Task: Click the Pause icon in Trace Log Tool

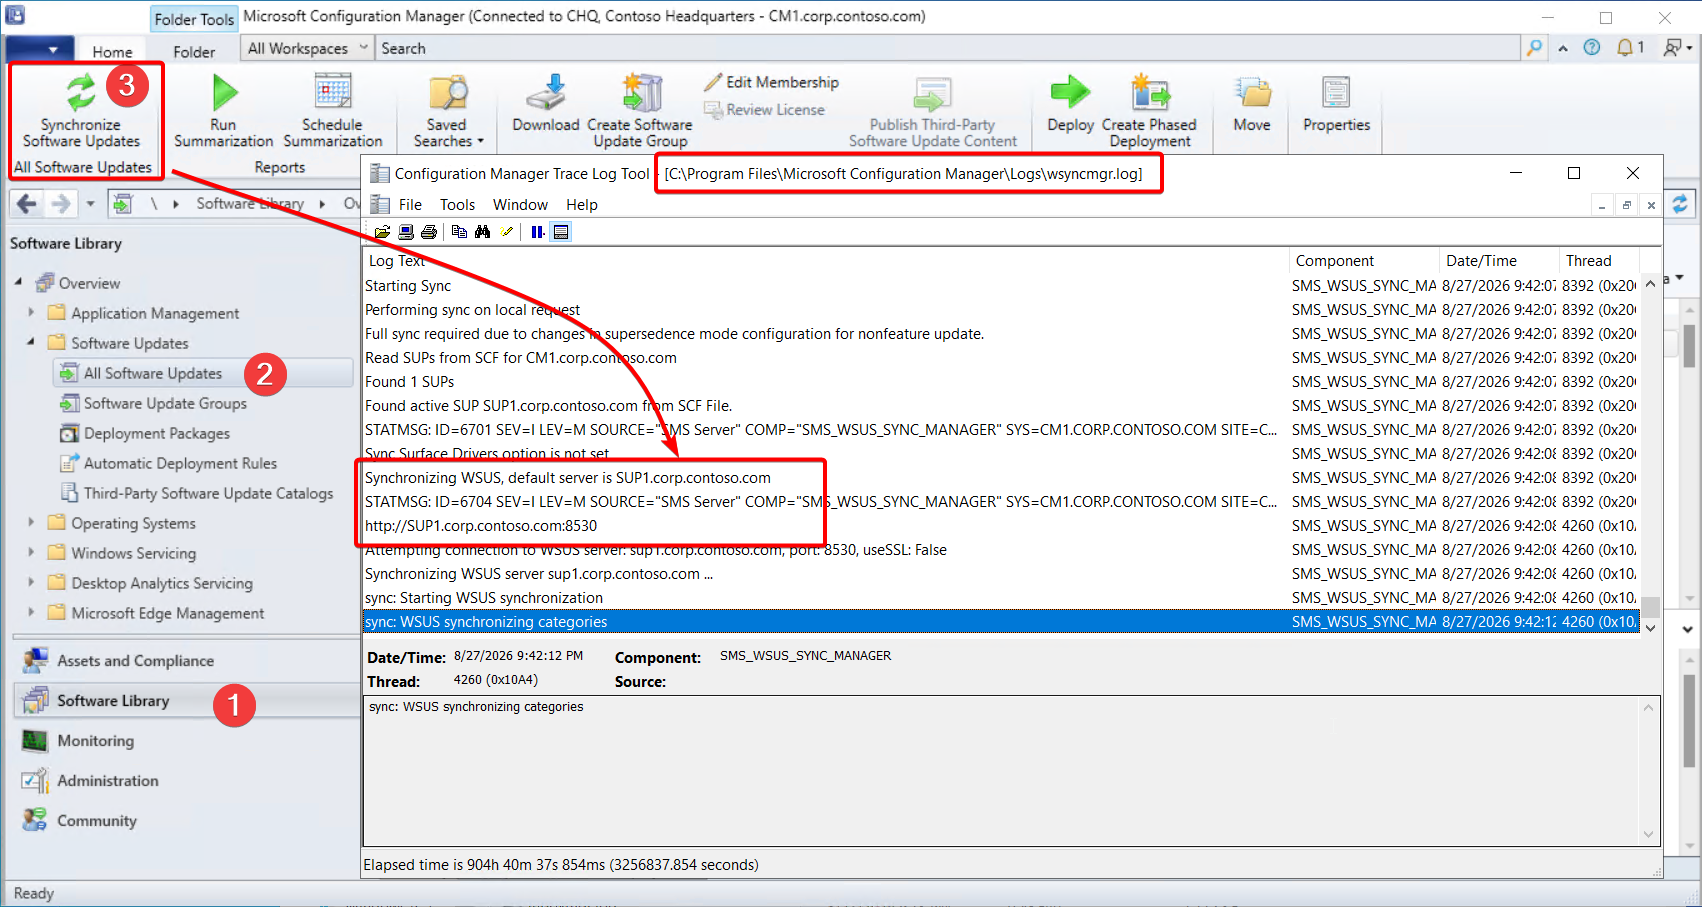Action: pos(537,232)
